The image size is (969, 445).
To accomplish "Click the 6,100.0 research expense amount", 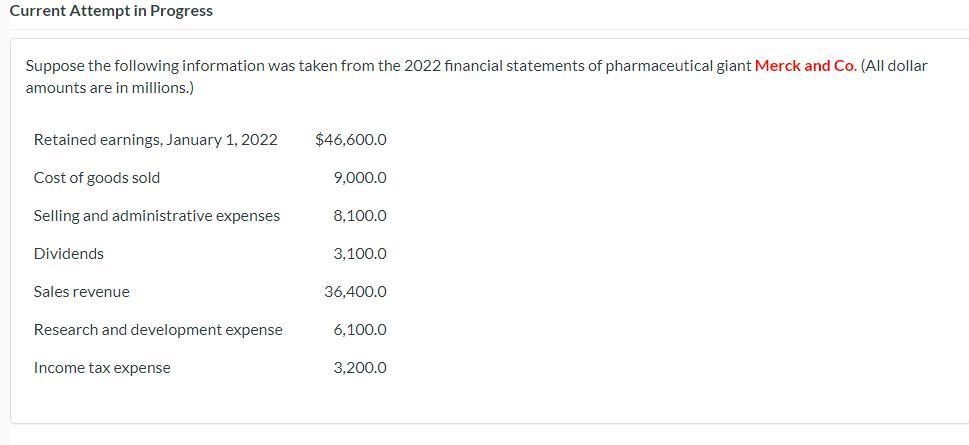I will [360, 330].
